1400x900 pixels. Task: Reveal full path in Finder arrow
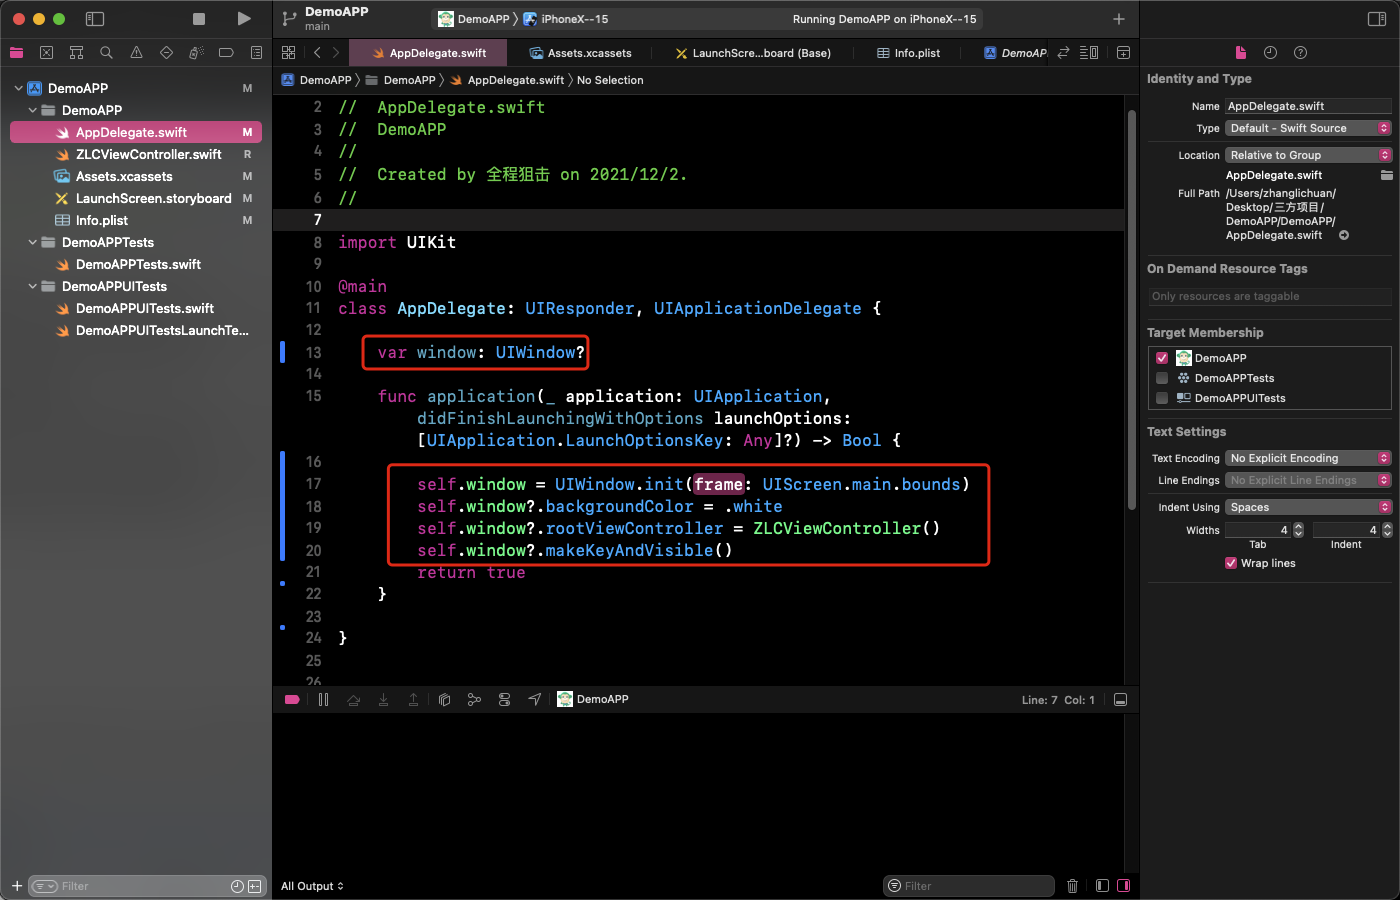pos(1344,235)
